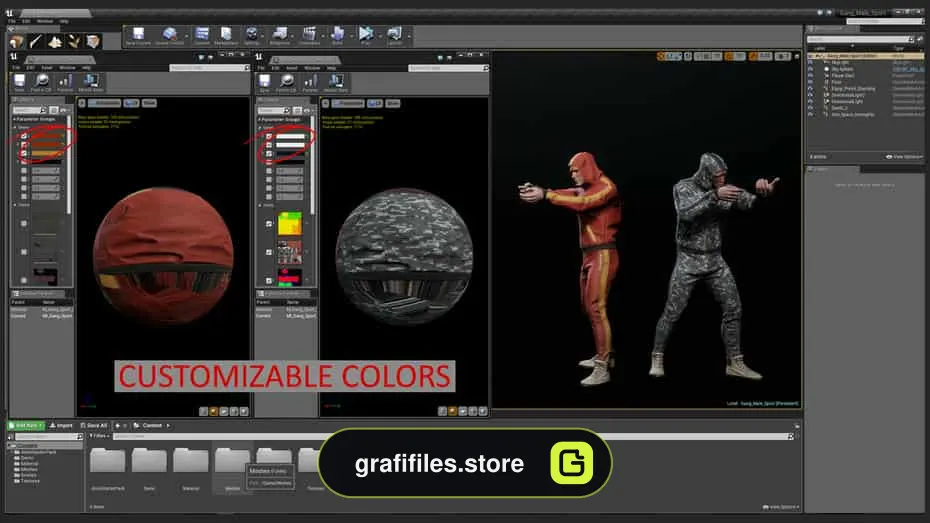Open Asset menu in left material editor
Screen dimensions: 930x523
tap(47, 68)
